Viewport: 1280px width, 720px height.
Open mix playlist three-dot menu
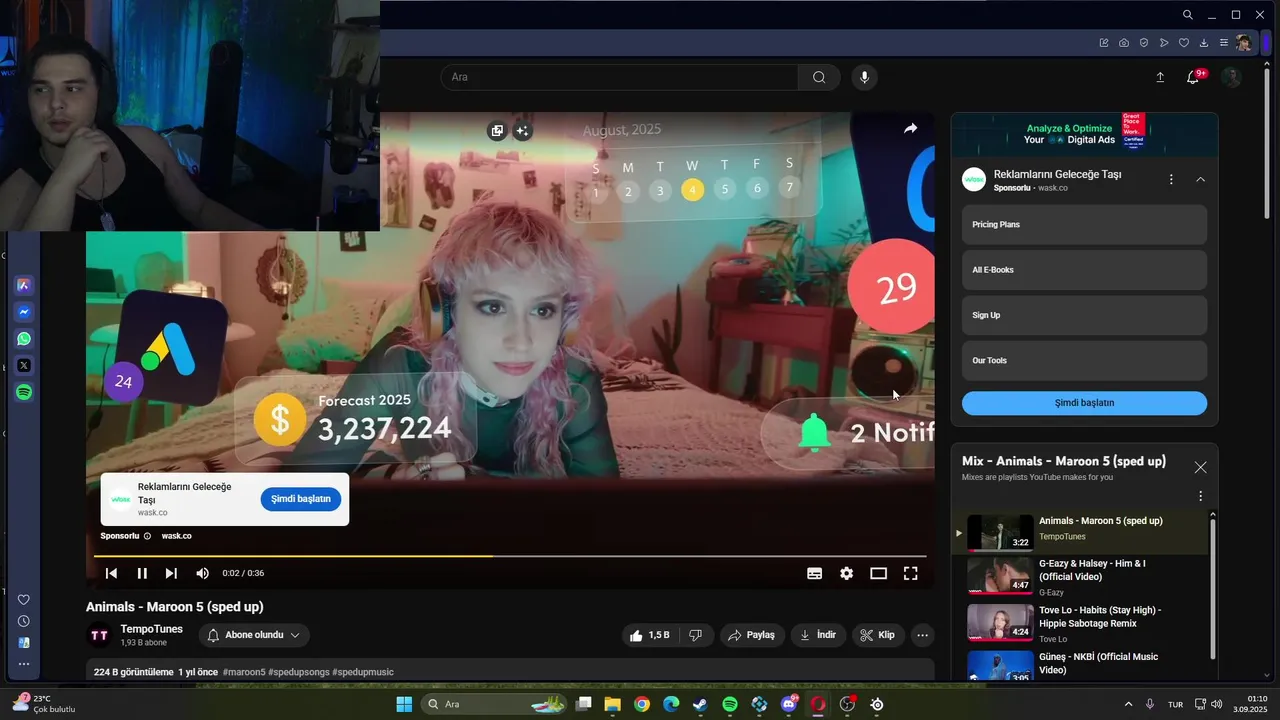[1201, 496]
